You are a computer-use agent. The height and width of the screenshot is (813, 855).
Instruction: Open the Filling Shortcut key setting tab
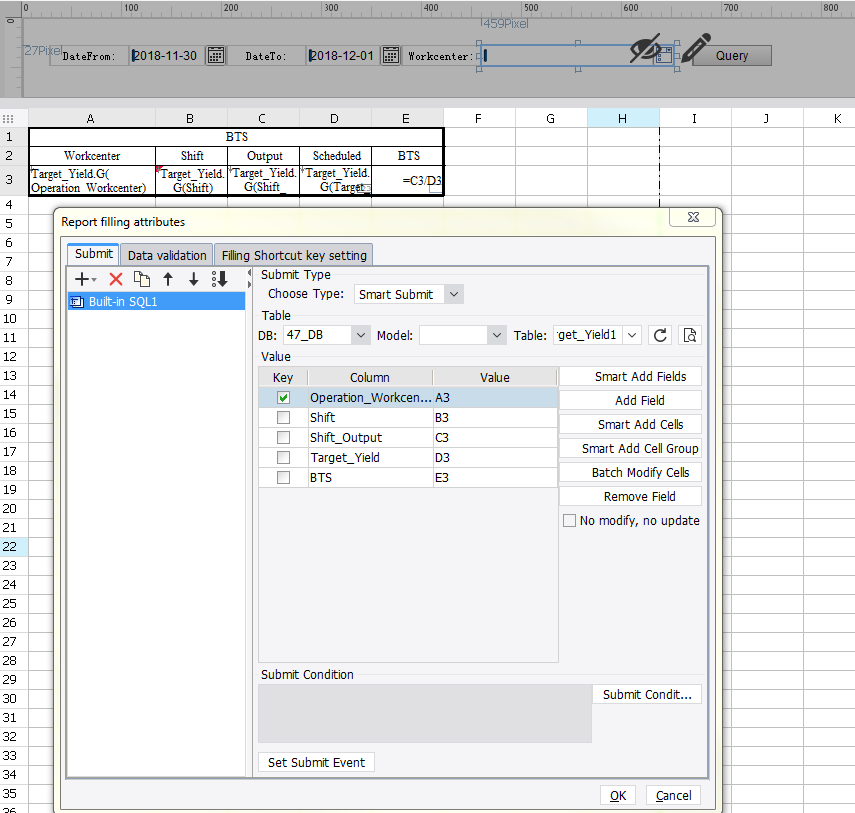click(294, 255)
